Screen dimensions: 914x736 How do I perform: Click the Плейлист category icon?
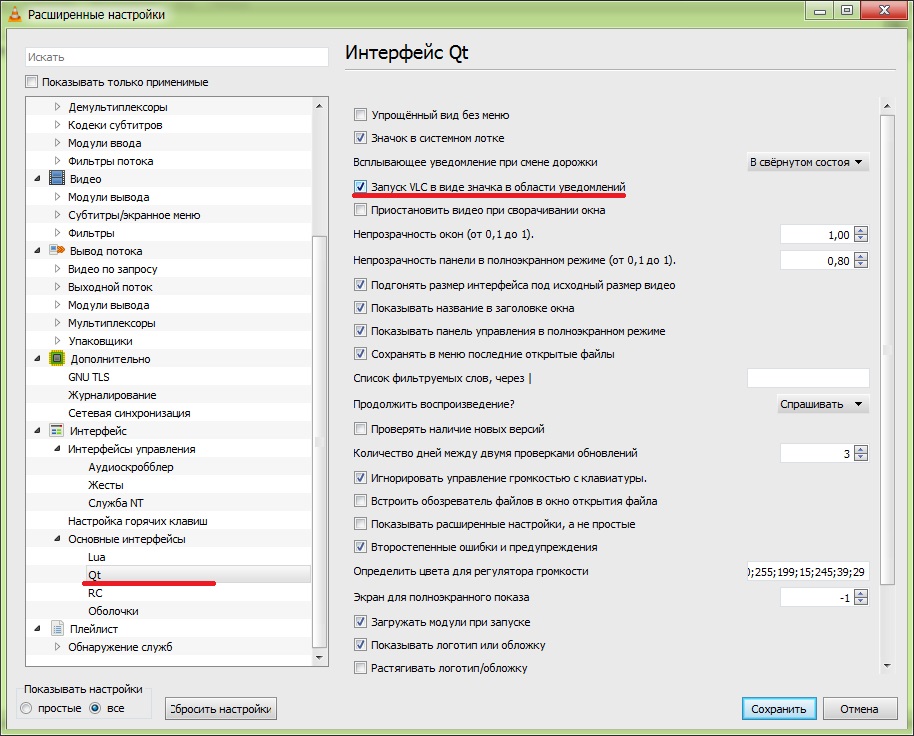[x=57, y=629]
